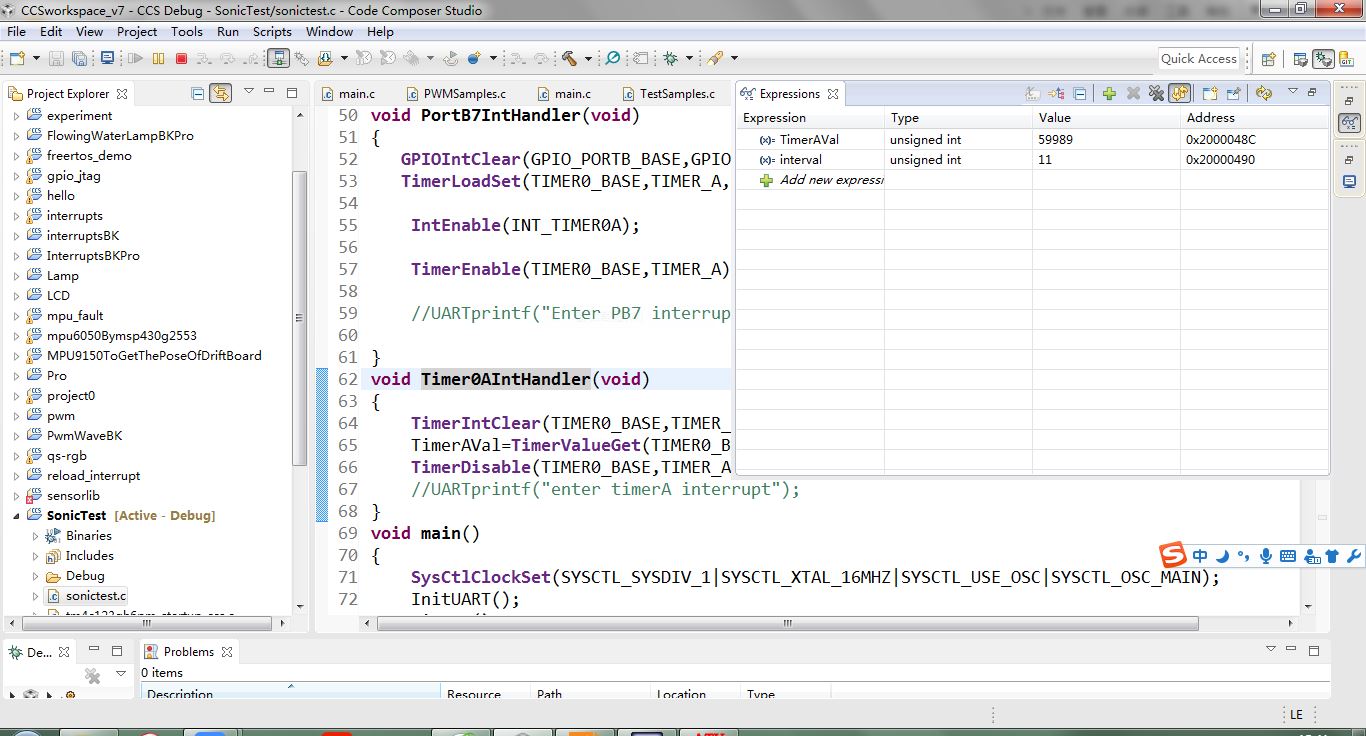Screen dimensions: 1366x736
Task: Click the green bug Debug icon
Action: coord(671,59)
